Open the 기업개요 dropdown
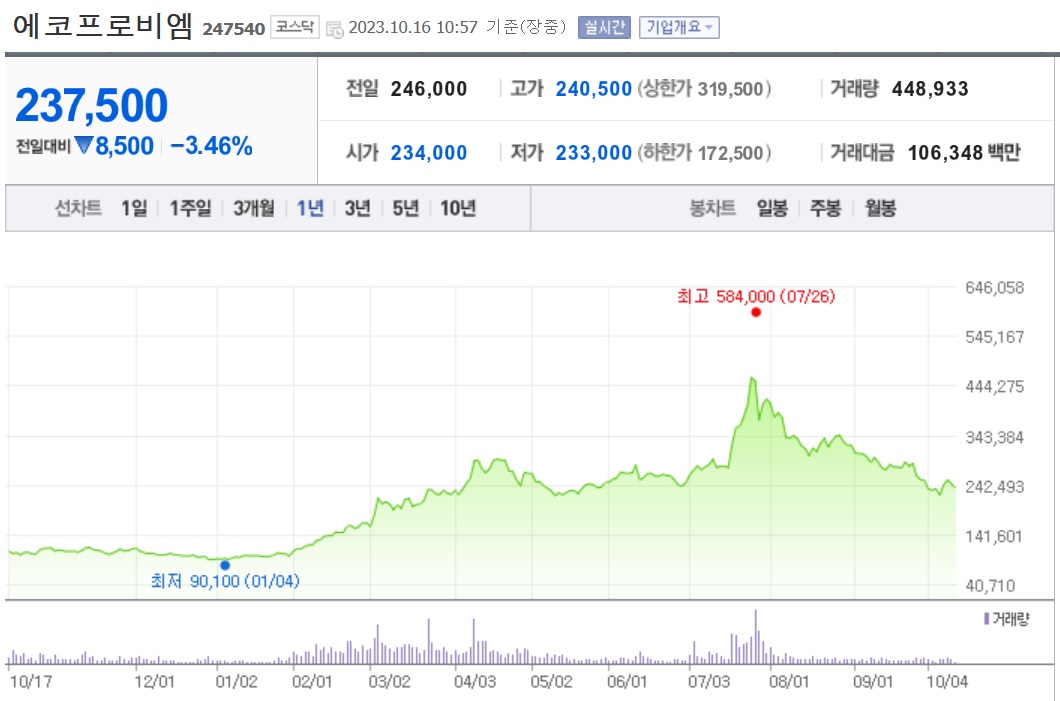The width and height of the screenshot is (1060, 701). [x=679, y=28]
